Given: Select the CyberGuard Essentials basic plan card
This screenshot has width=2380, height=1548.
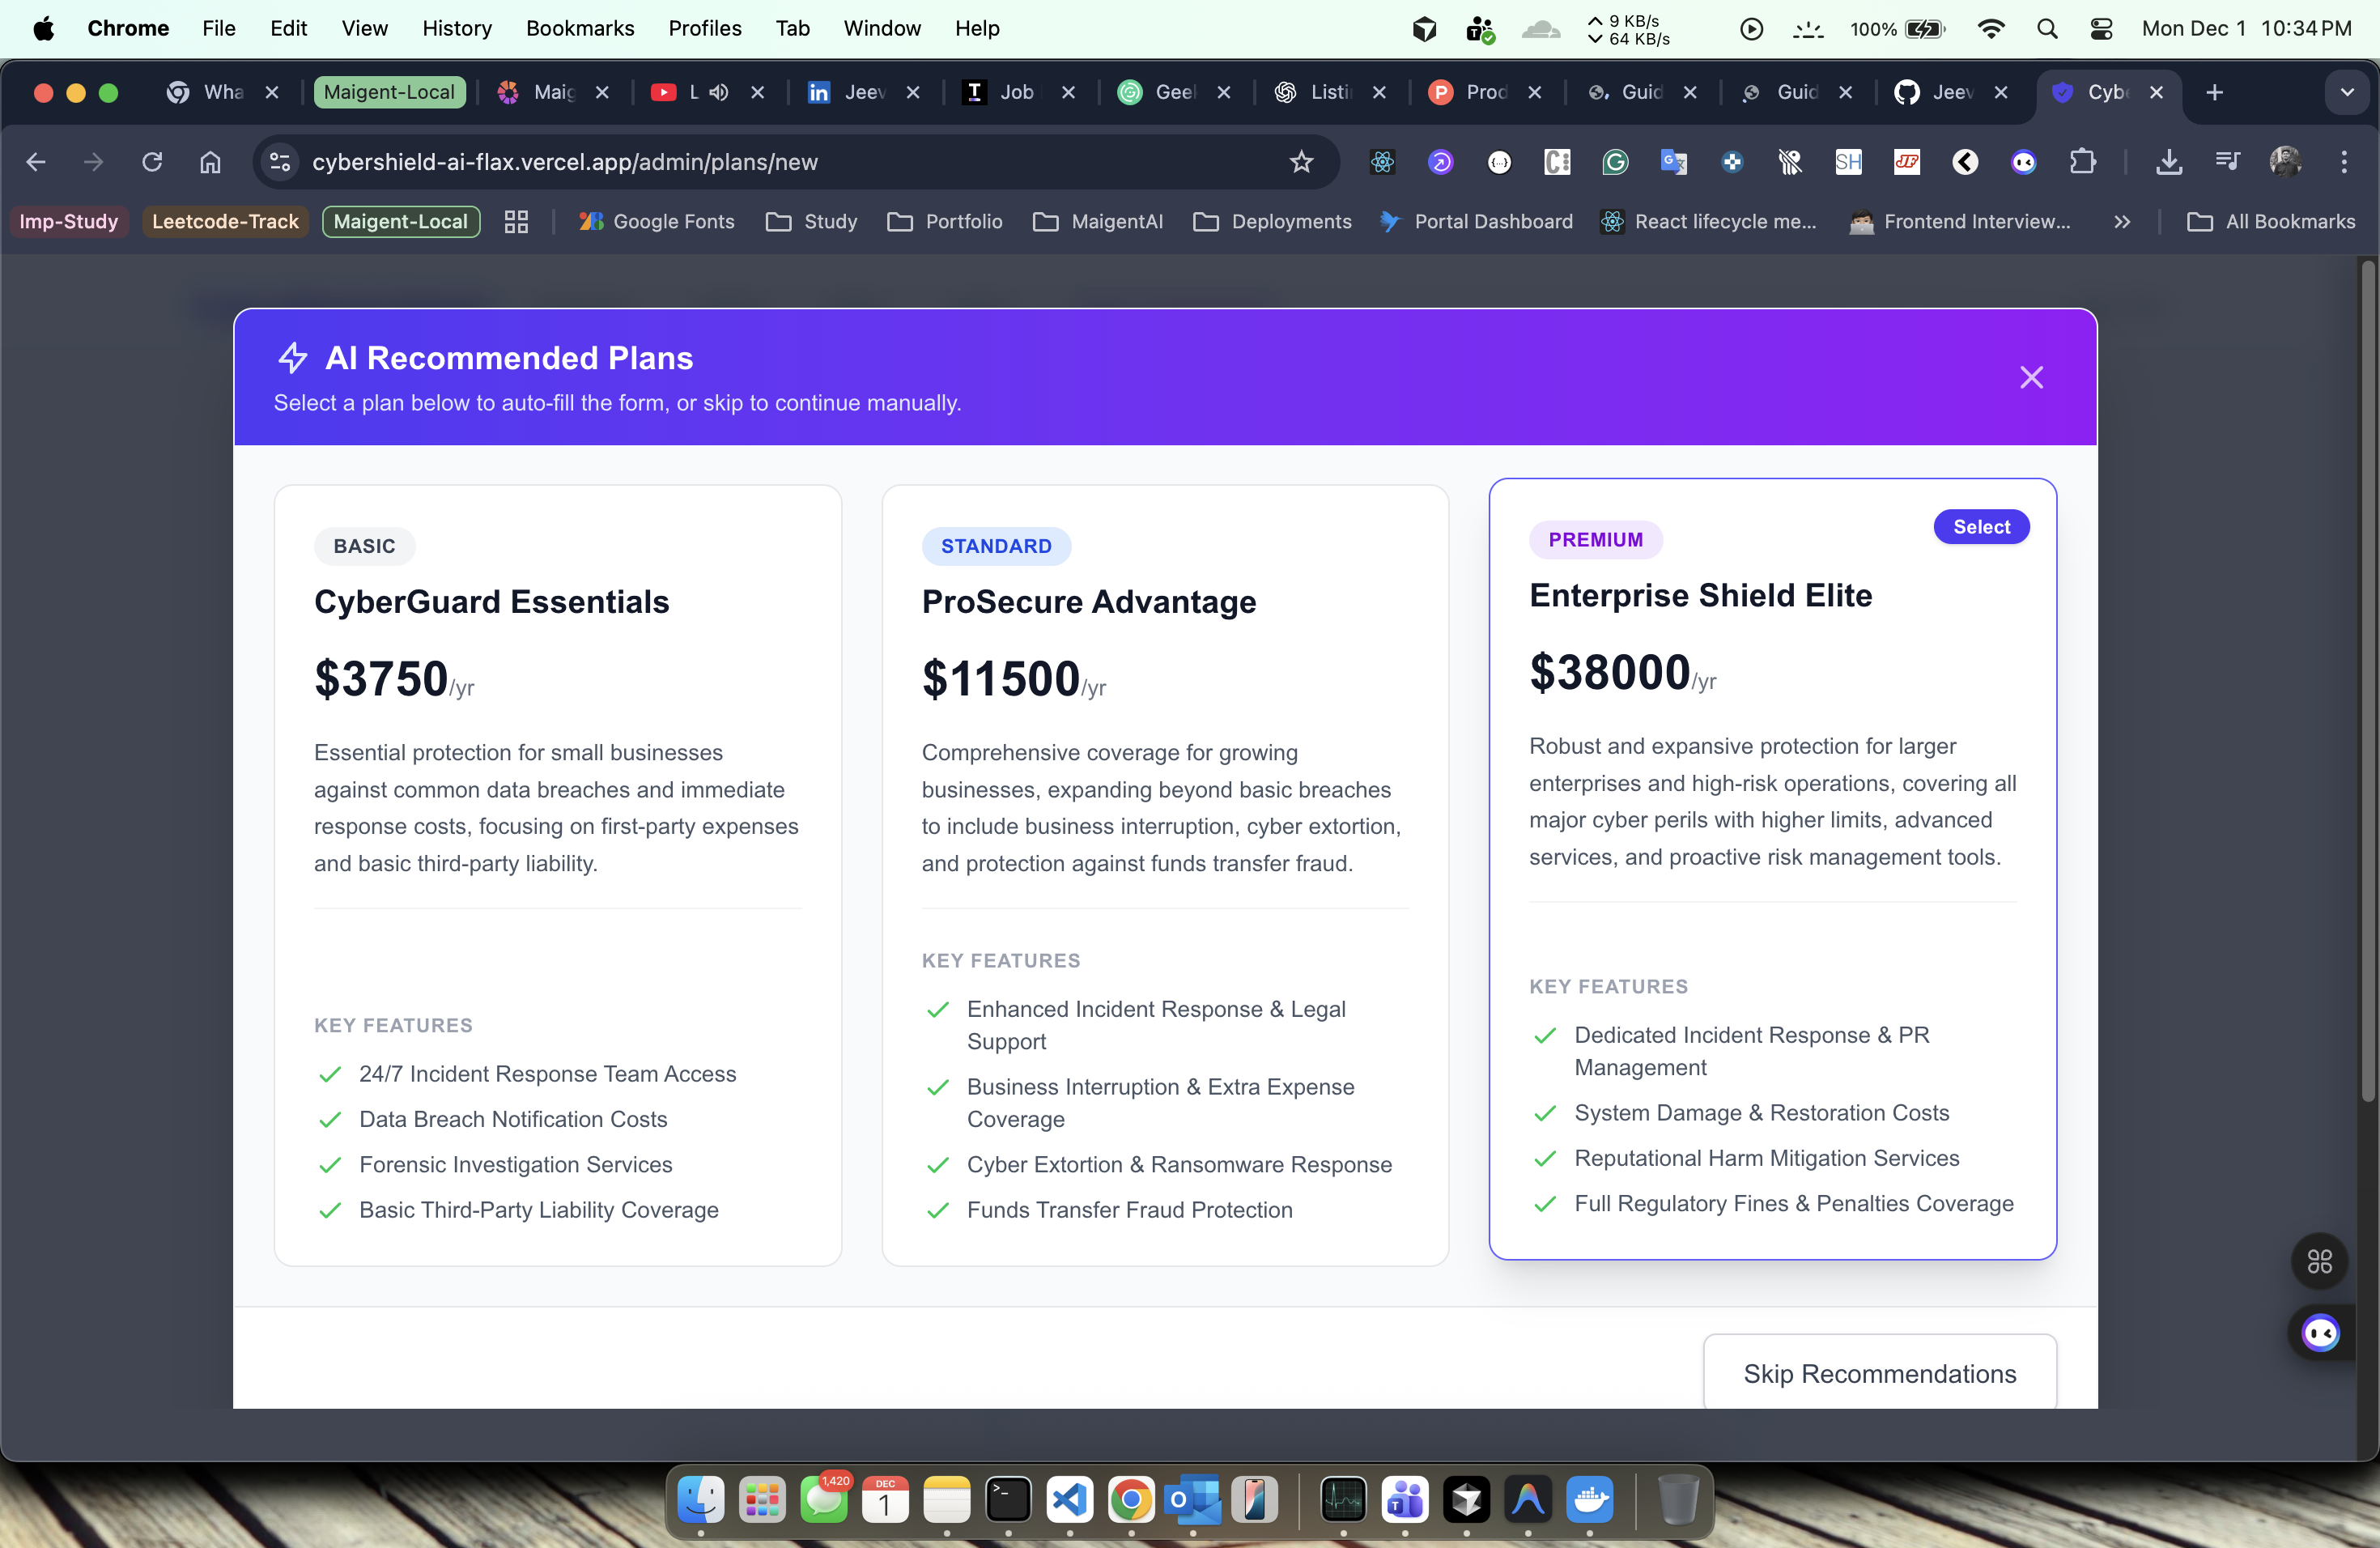Looking at the screenshot, I should pos(557,875).
